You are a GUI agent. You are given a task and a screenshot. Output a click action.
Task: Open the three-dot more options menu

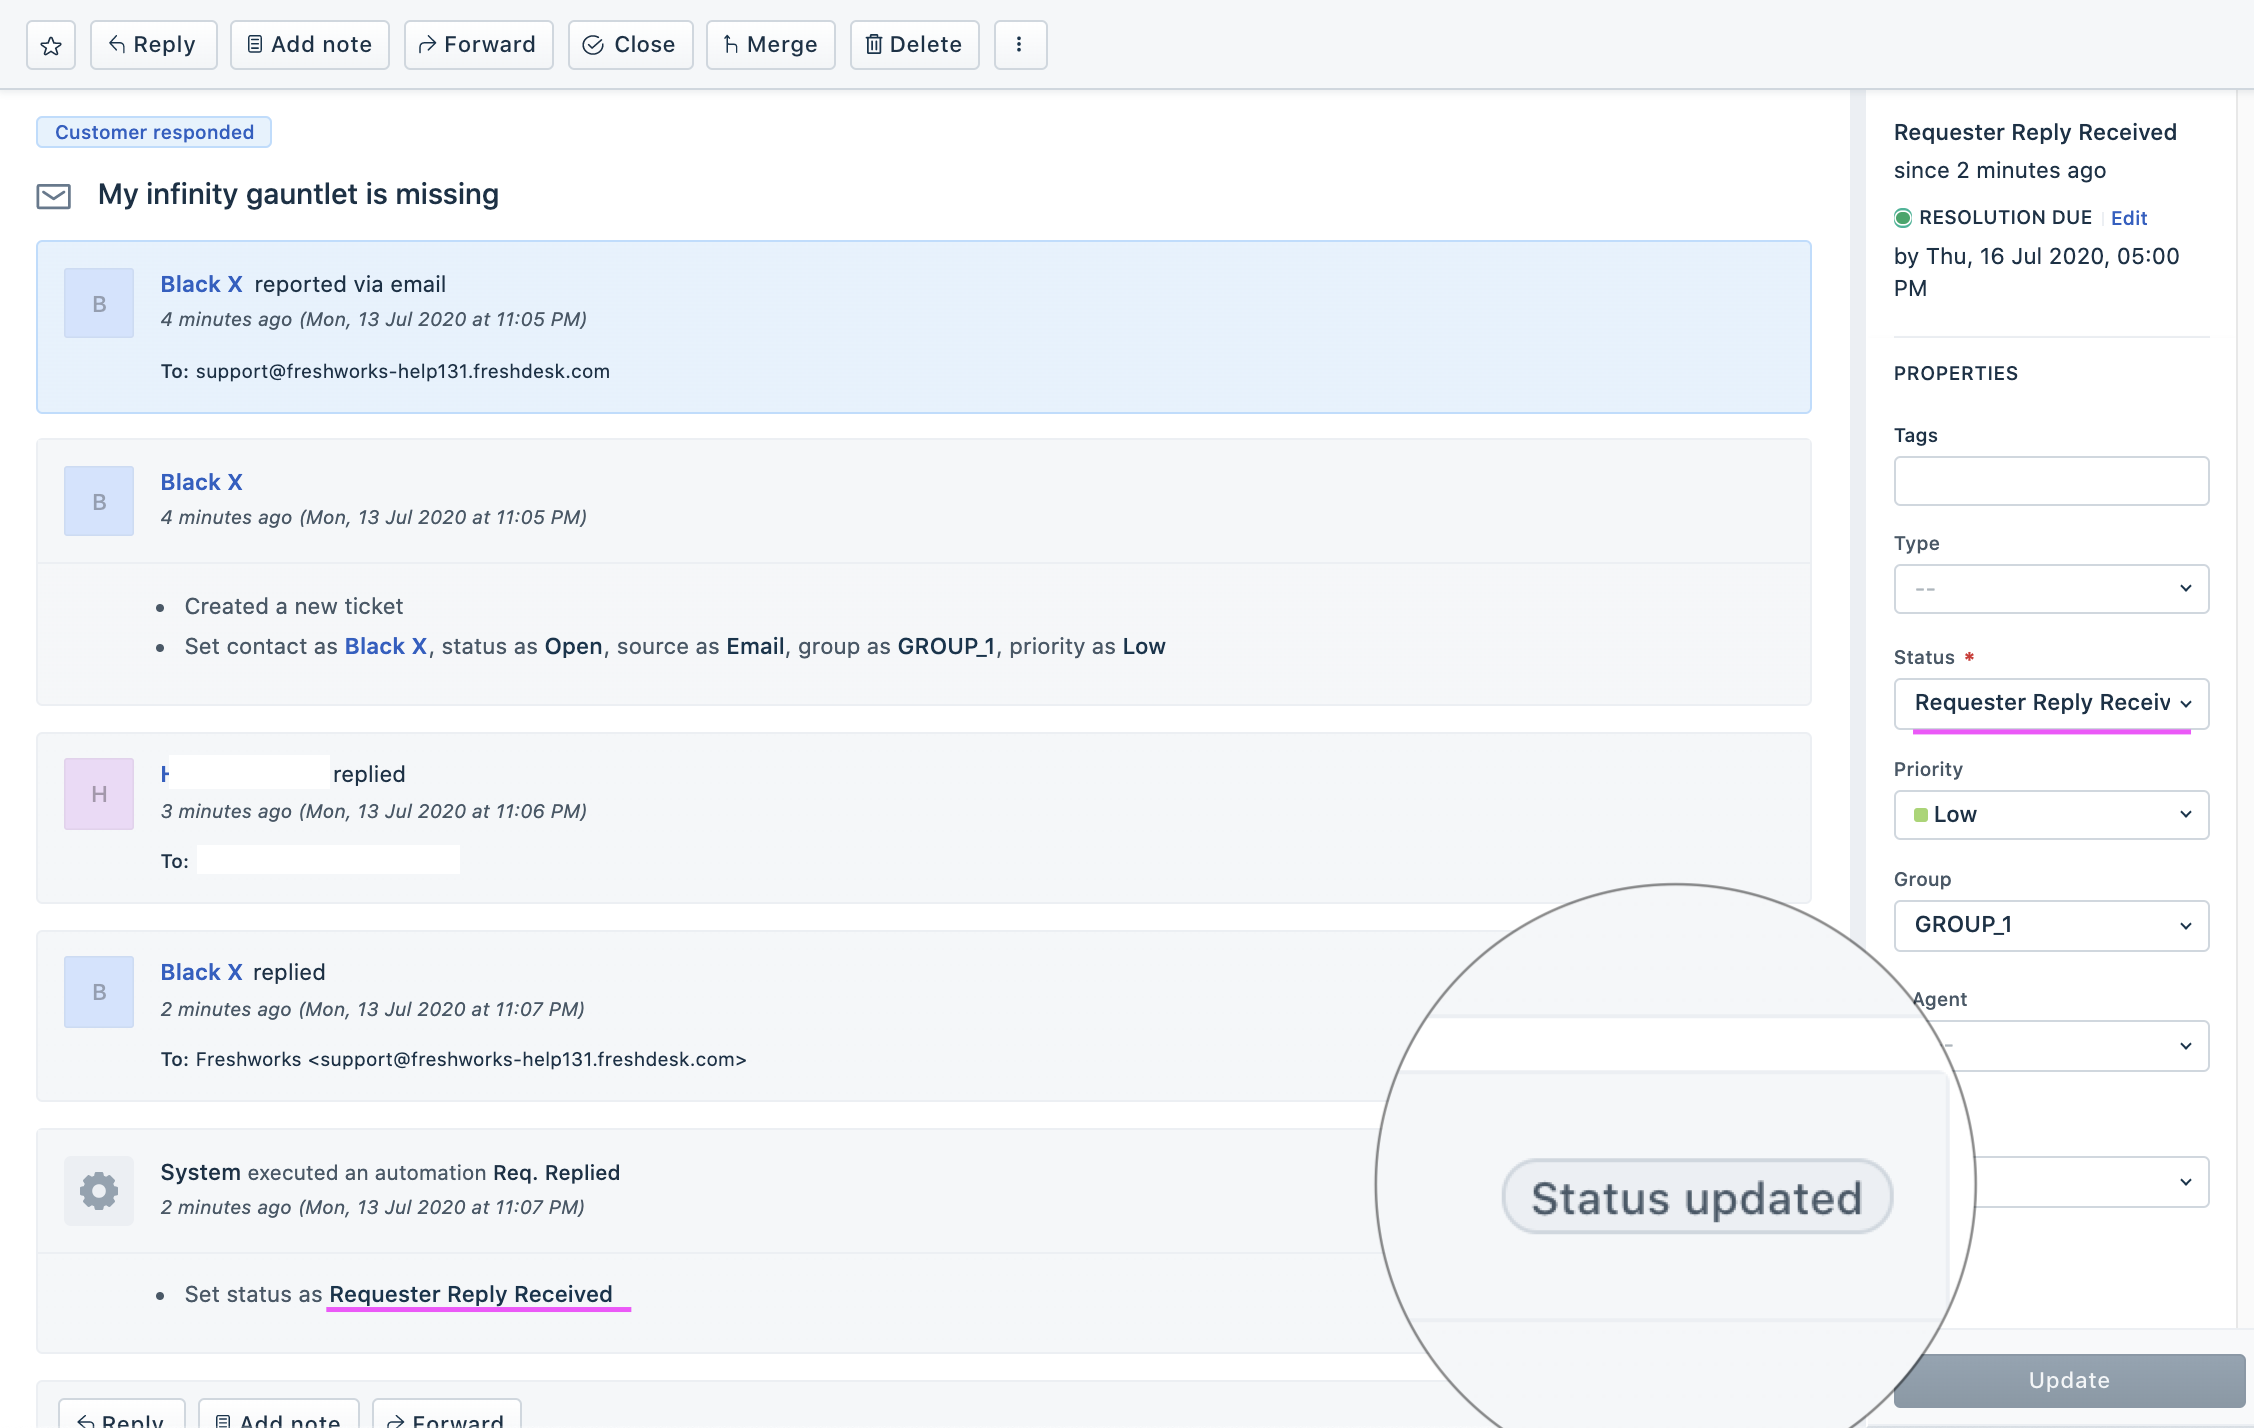(x=1019, y=45)
